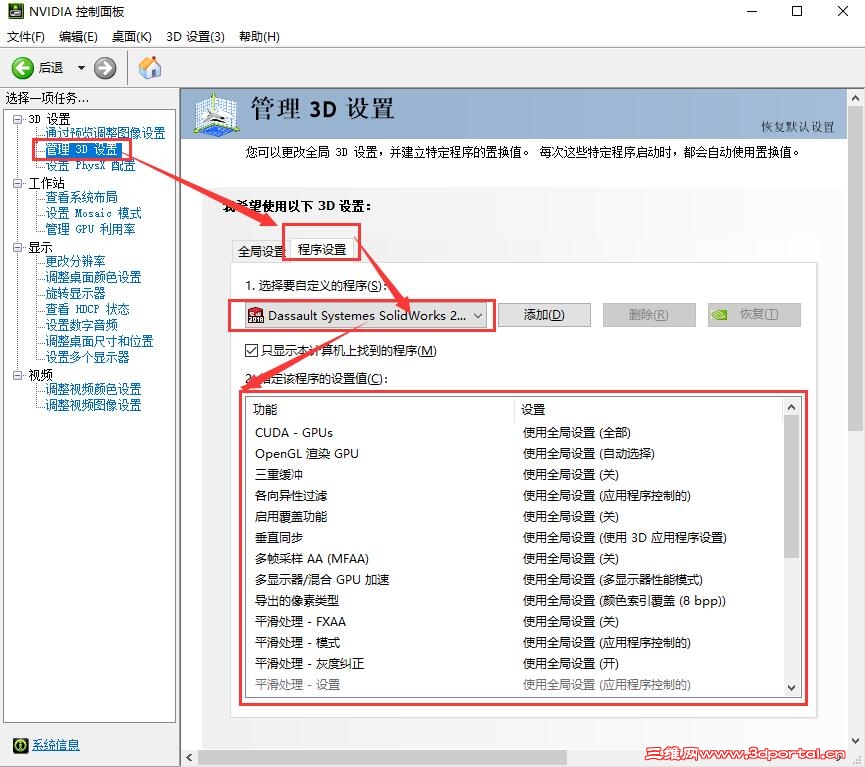Click the 恢复(T) button
Viewport: 865px width, 767px height.
754,315
